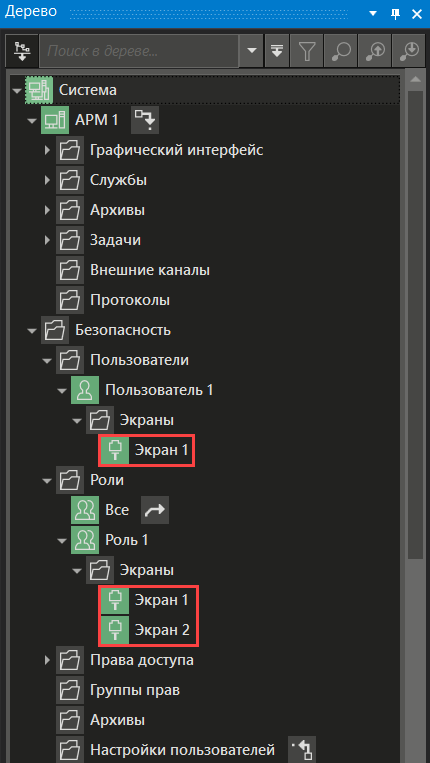430x763 pixels.
Task: Select Настройки пользователей tree item
Action: [x=182, y=750]
